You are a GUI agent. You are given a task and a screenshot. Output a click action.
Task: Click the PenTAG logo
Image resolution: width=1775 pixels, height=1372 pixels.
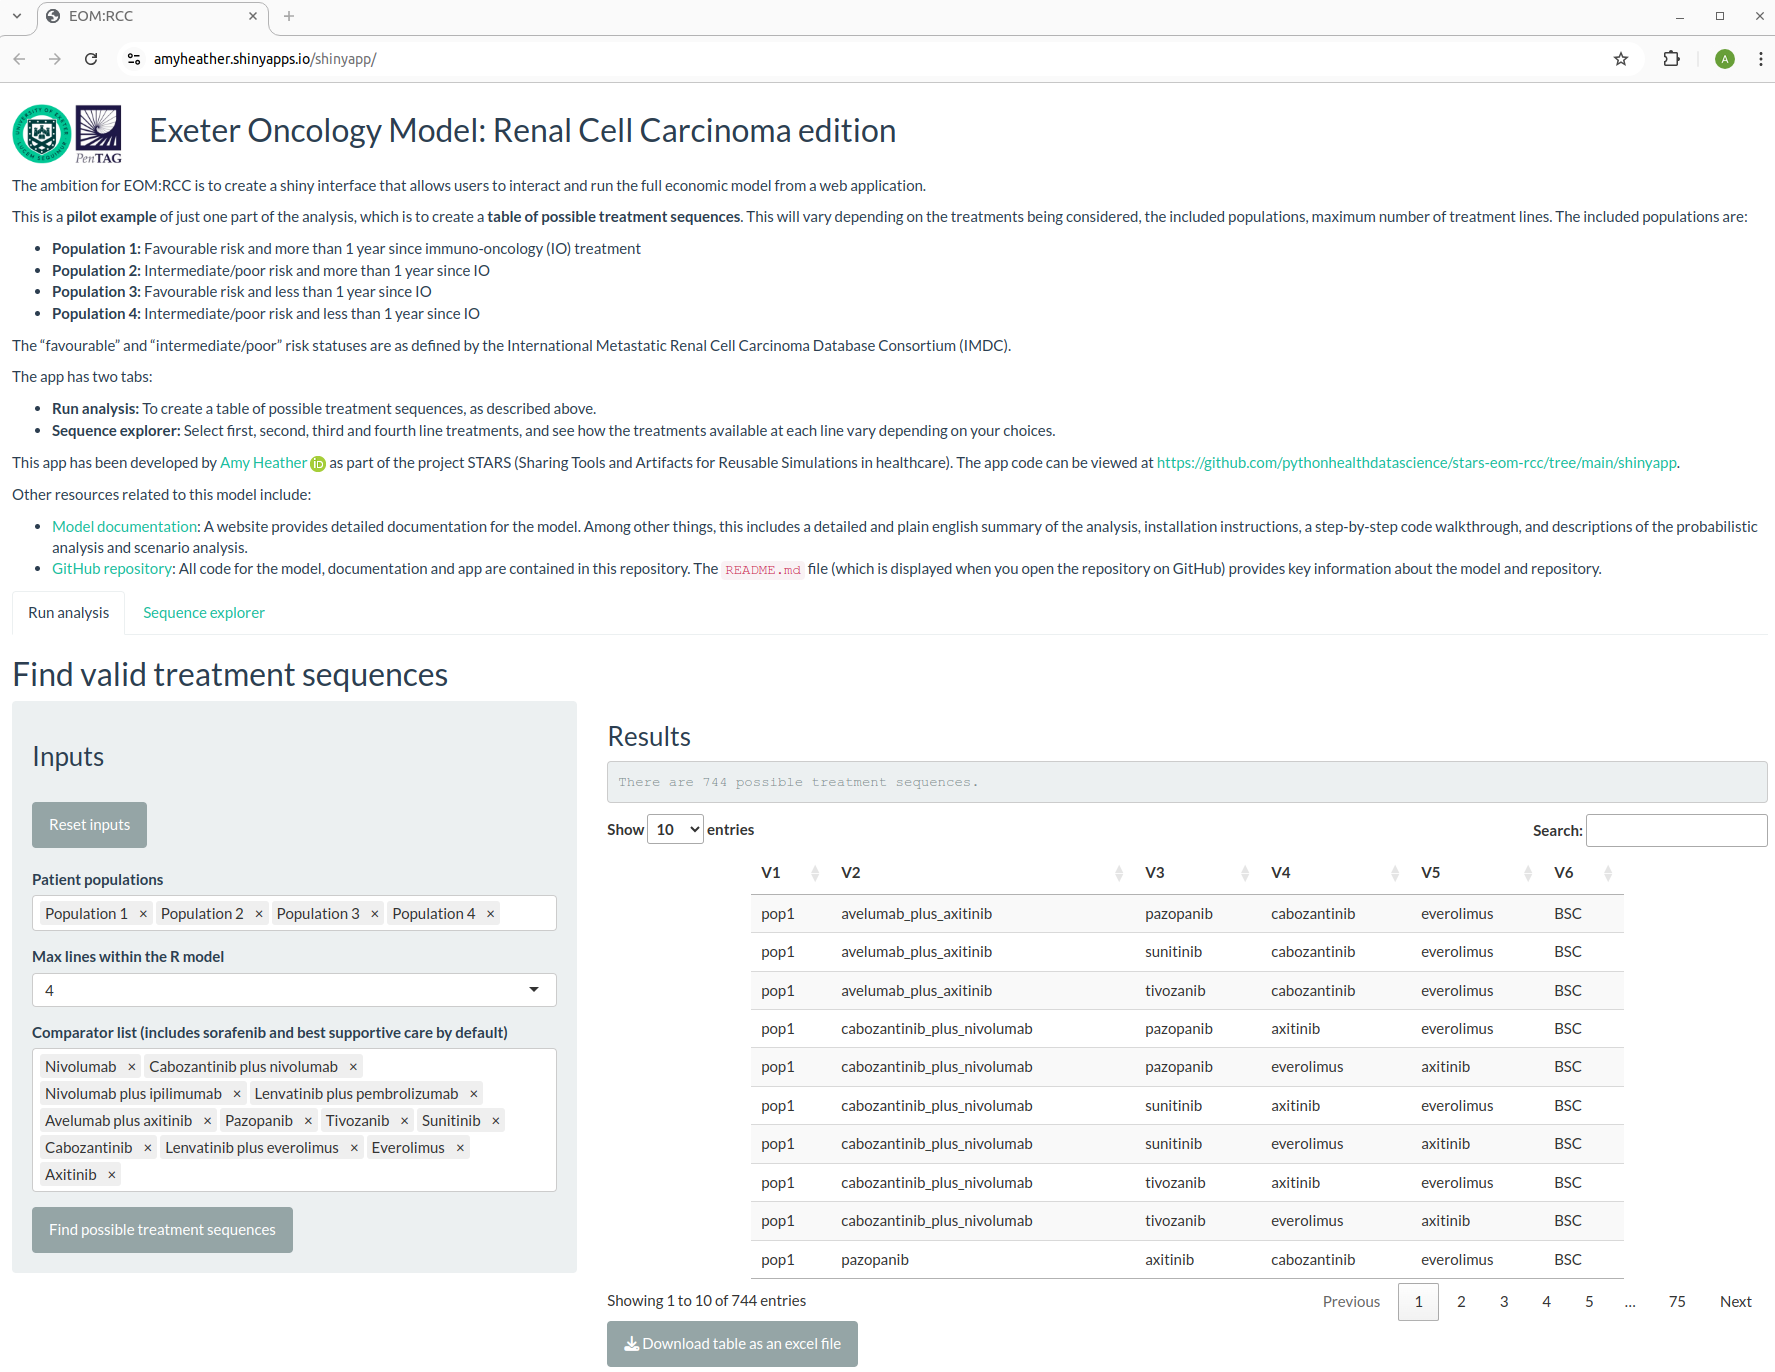[99, 134]
